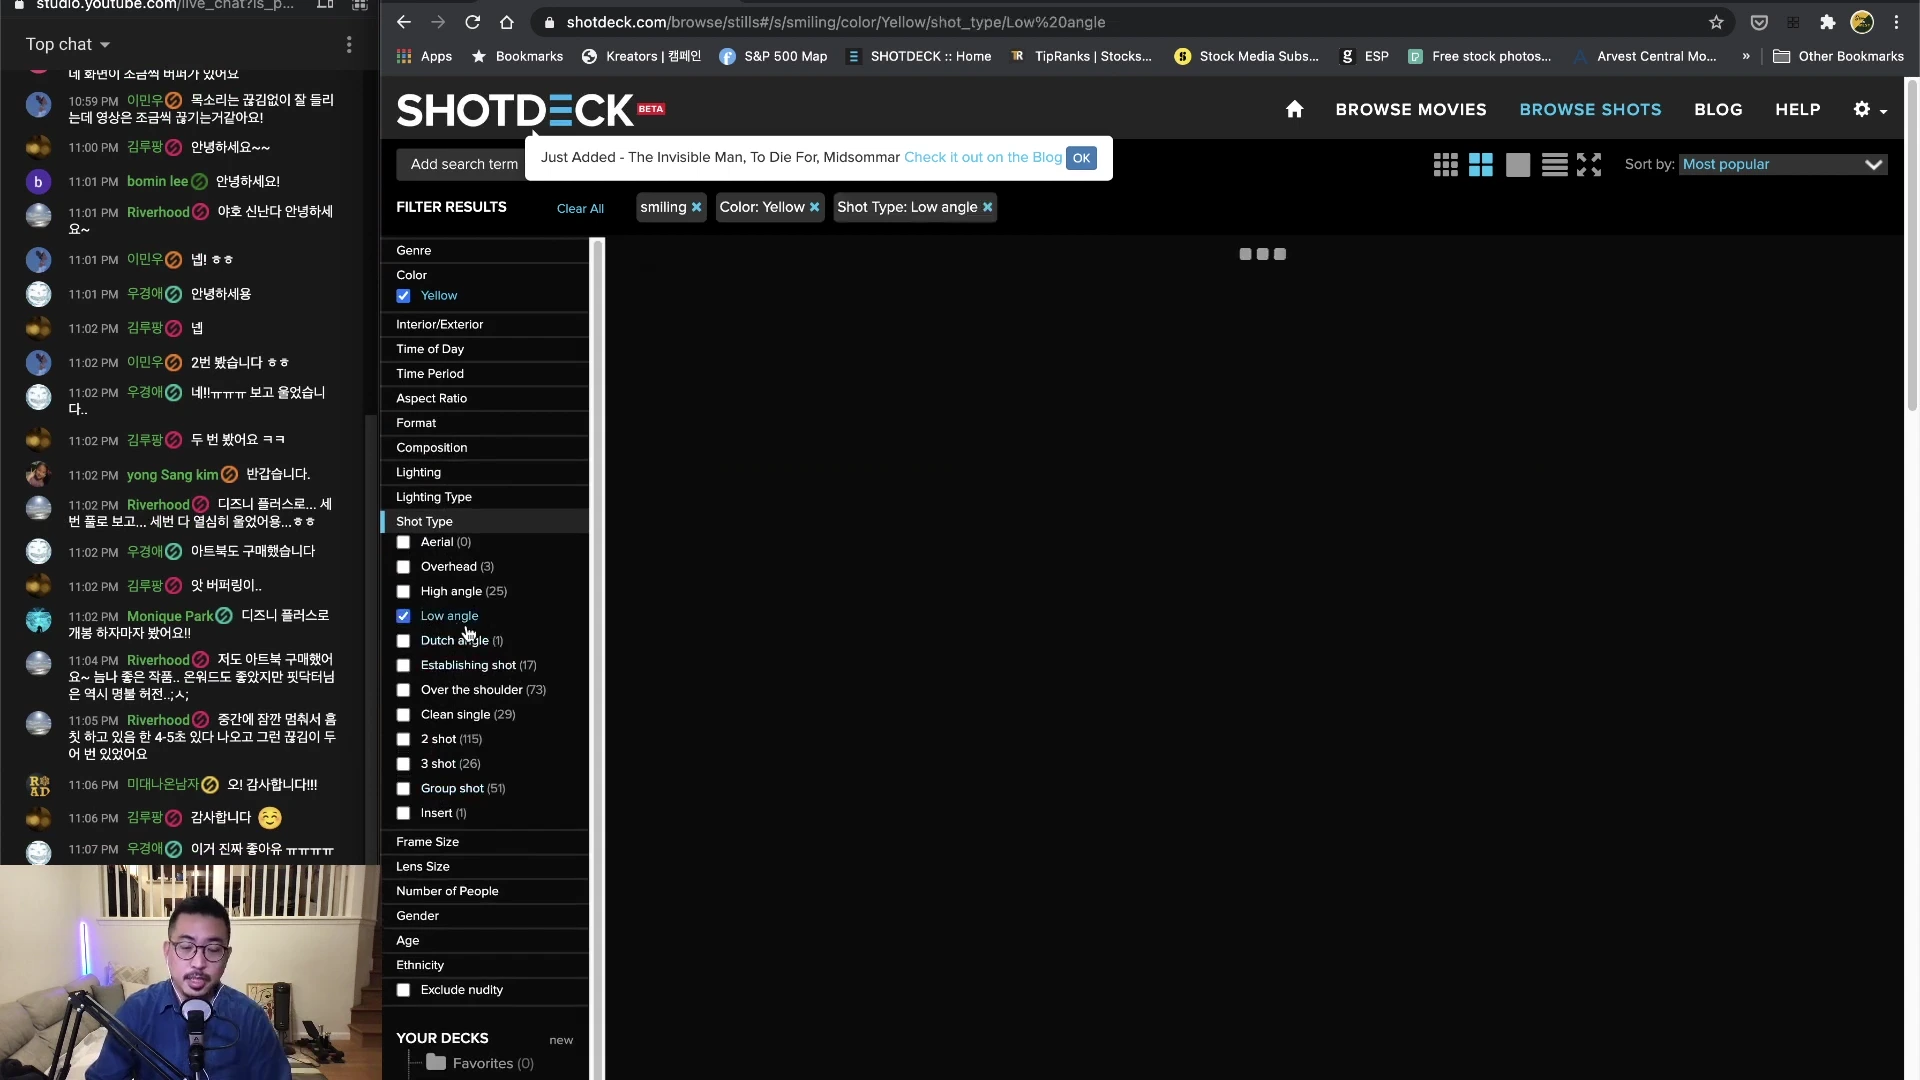Screen dimensions: 1920x1080
Task: Switch to single large image view
Action: 1518,165
